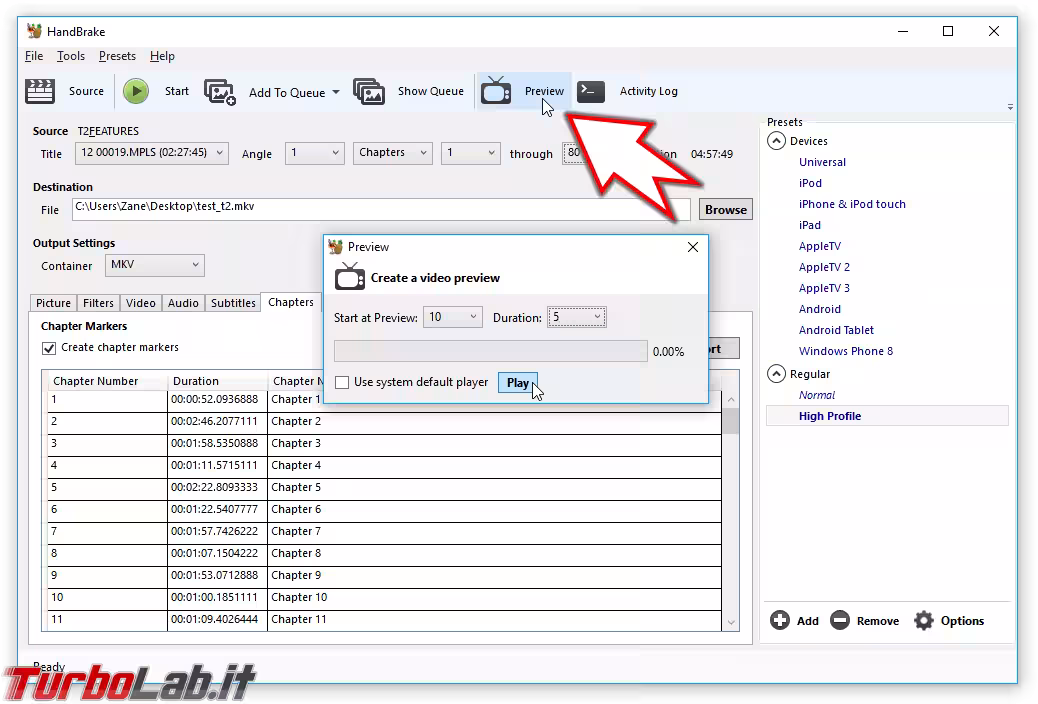Expand the Duration dropdown in Preview
The width and height of the screenshot is (1038, 704).
tap(577, 317)
